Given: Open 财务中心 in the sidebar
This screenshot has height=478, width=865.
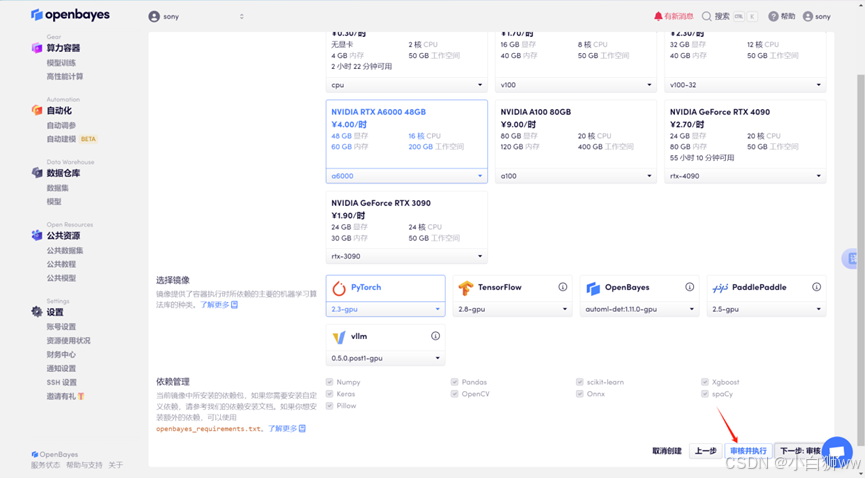Looking at the screenshot, I should coord(61,354).
